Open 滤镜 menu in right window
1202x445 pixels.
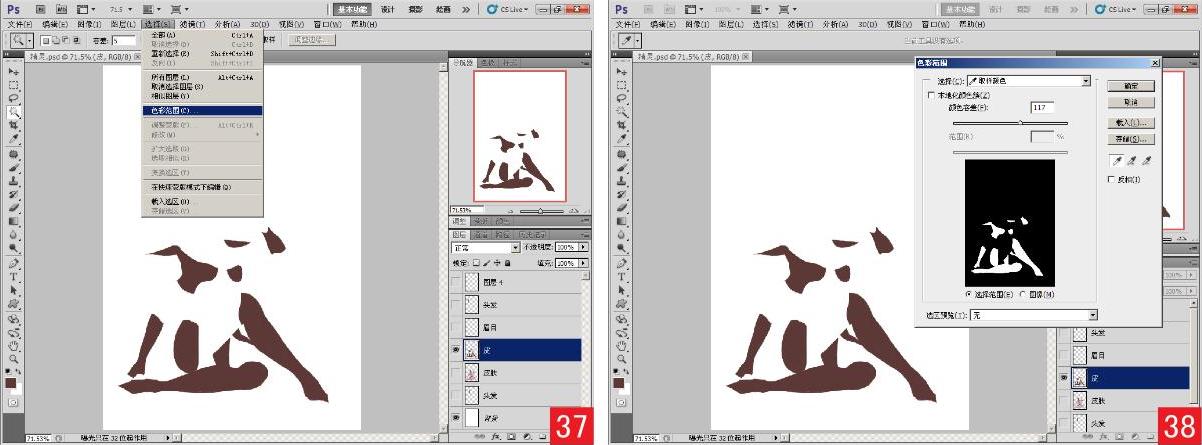click(x=799, y=22)
